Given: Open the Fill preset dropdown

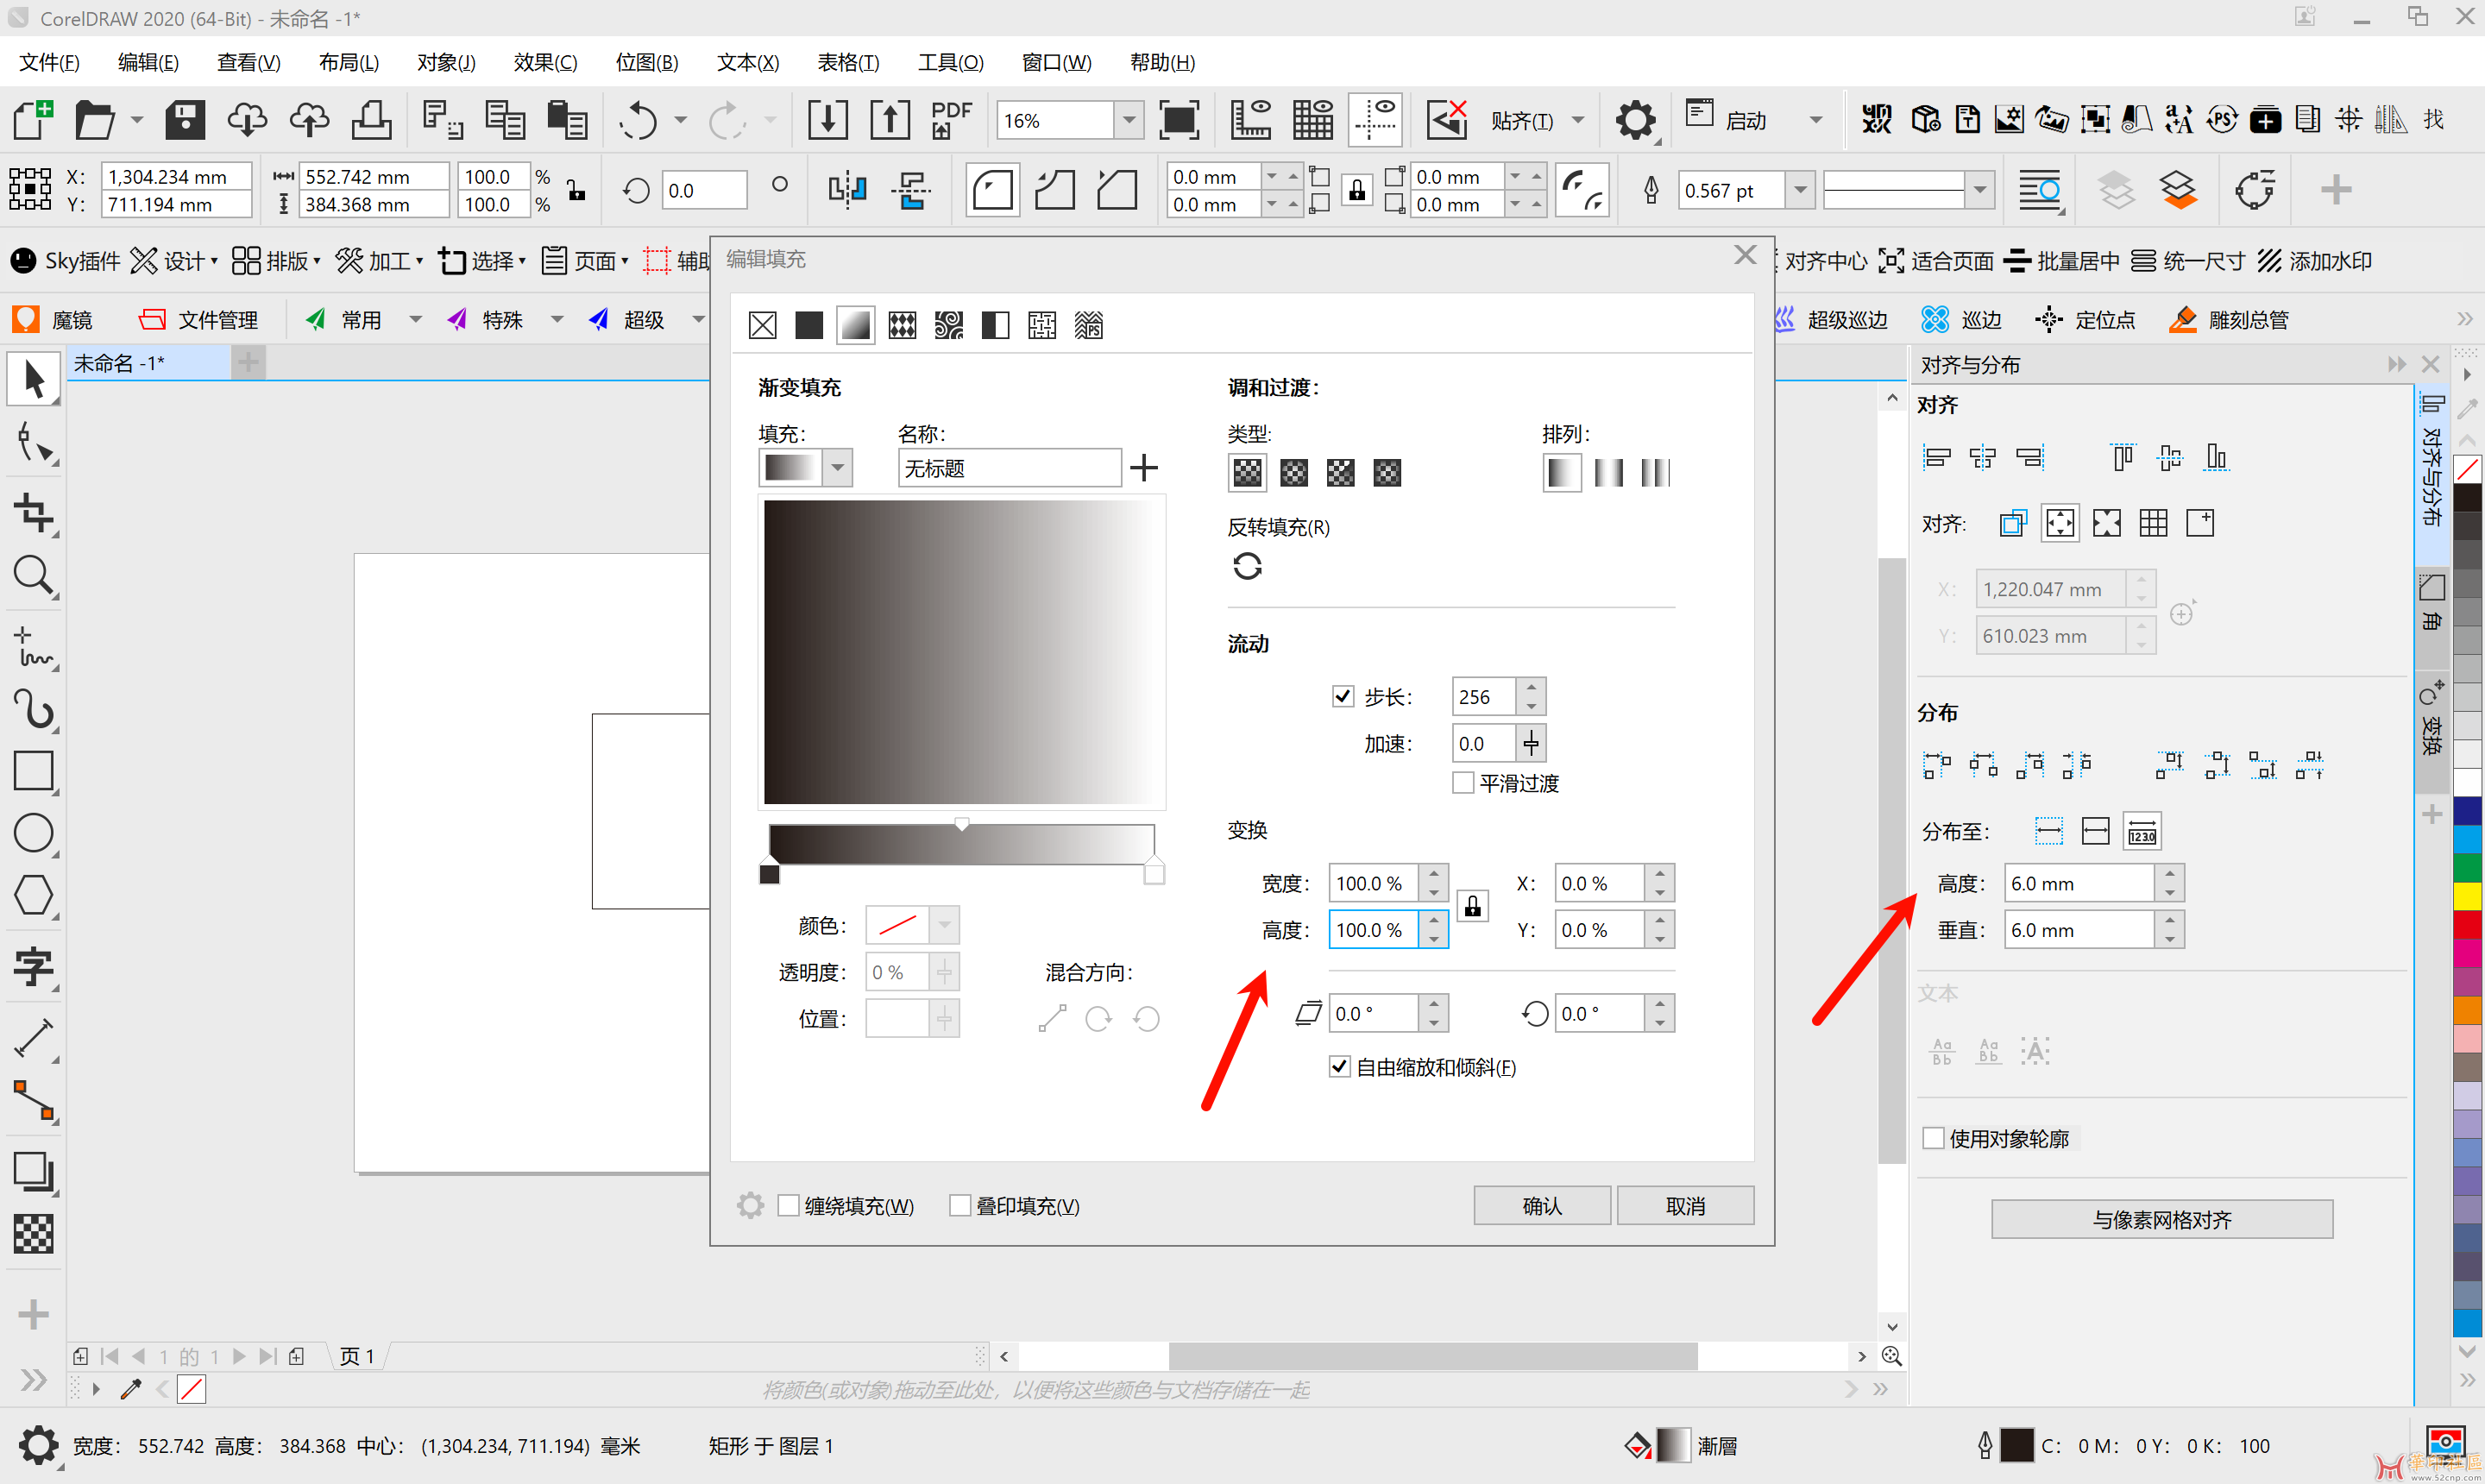Looking at the screenshot, I should tap(838, 467).
